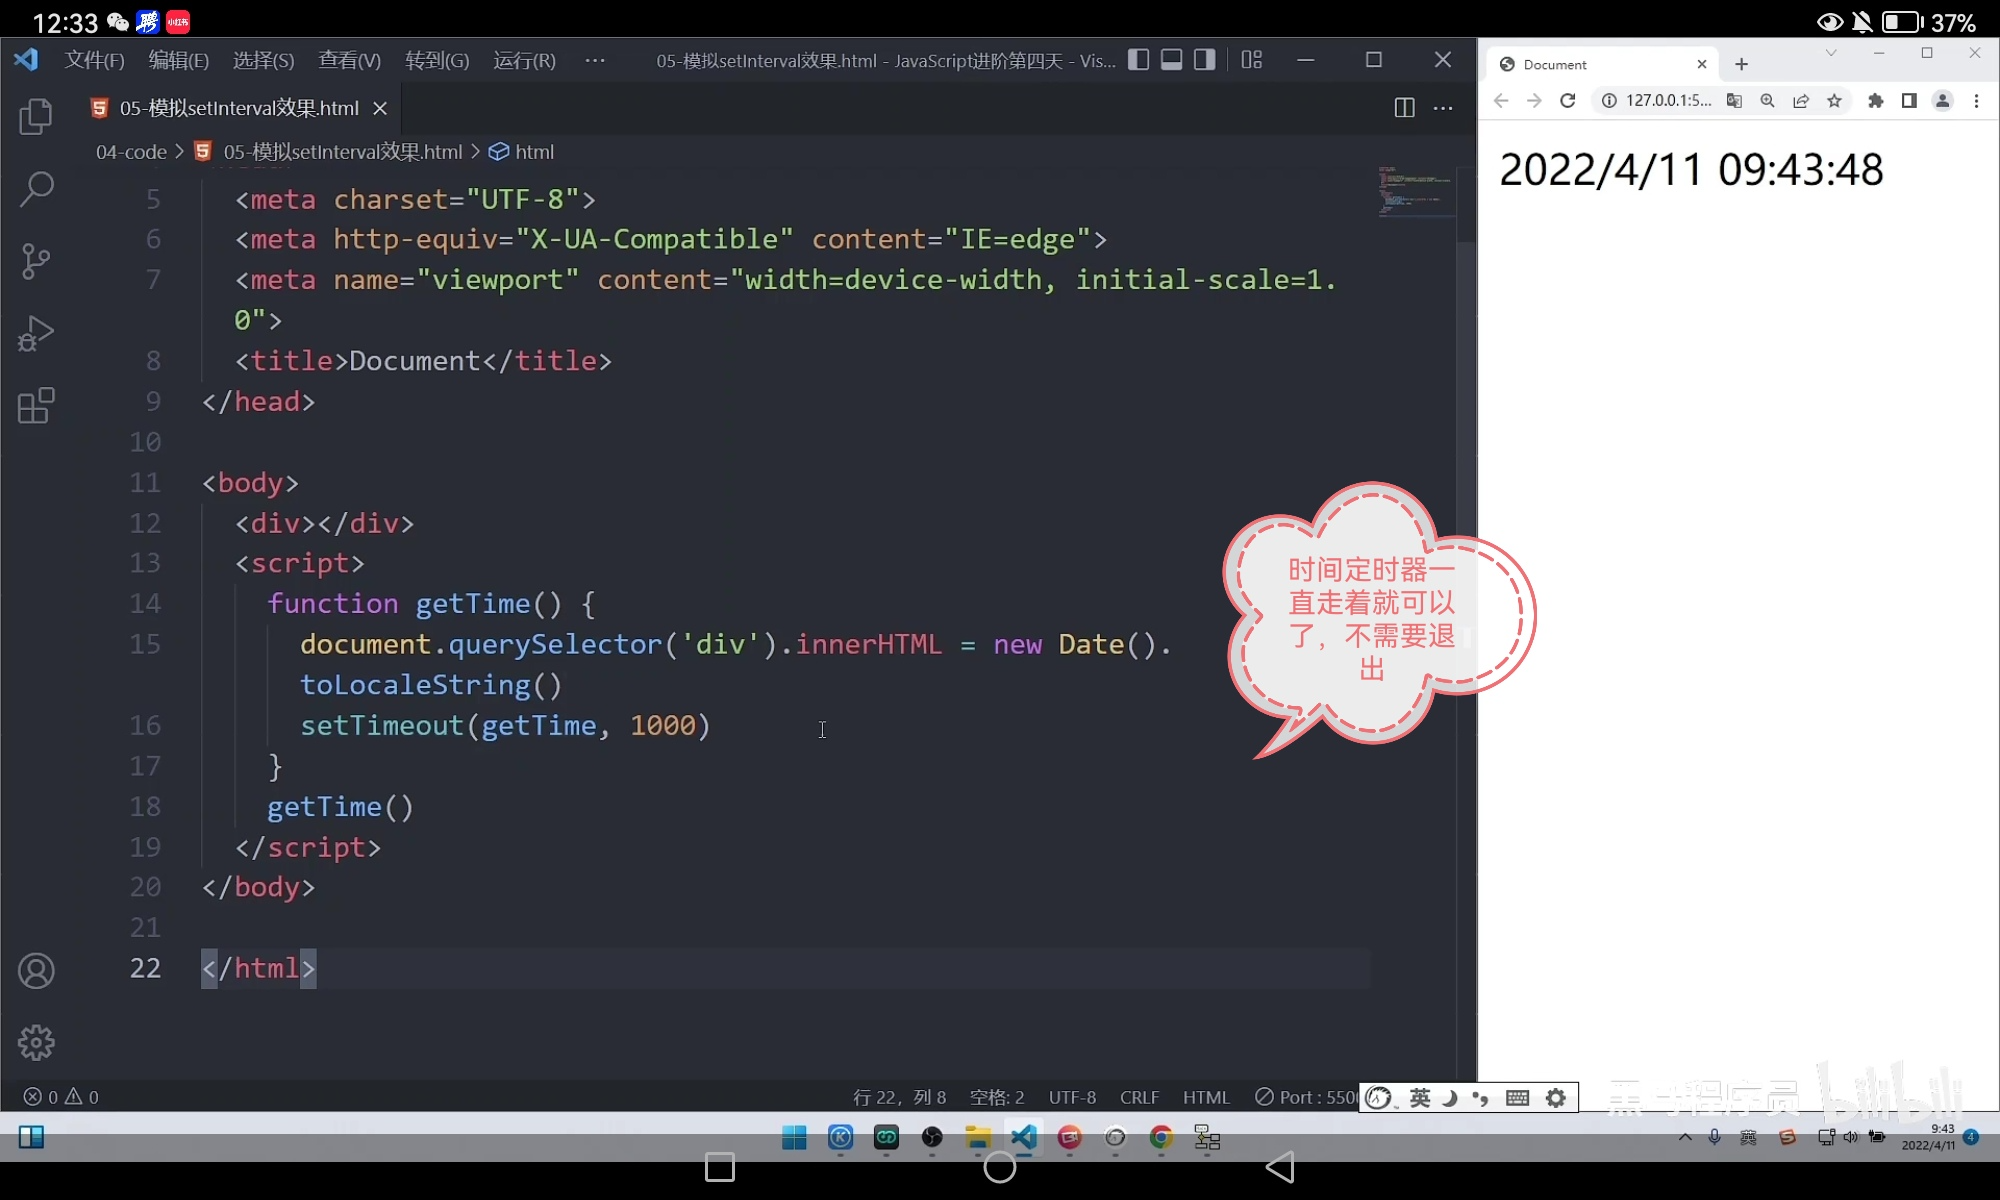Toggle the secondary side bar layout button
Image resolution: width=2000 pixels, height=1200 pixels.
click(x=1205, y=60)
